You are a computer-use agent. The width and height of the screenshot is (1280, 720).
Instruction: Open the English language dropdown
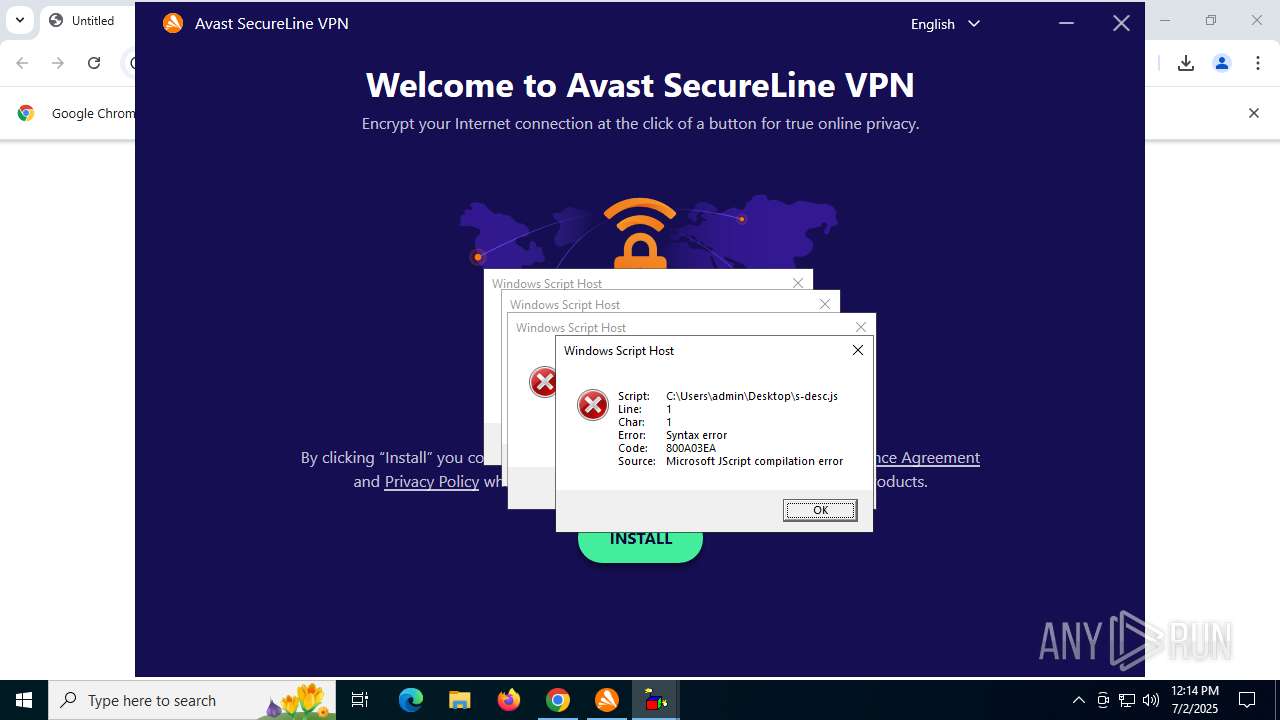pos(945,24)
